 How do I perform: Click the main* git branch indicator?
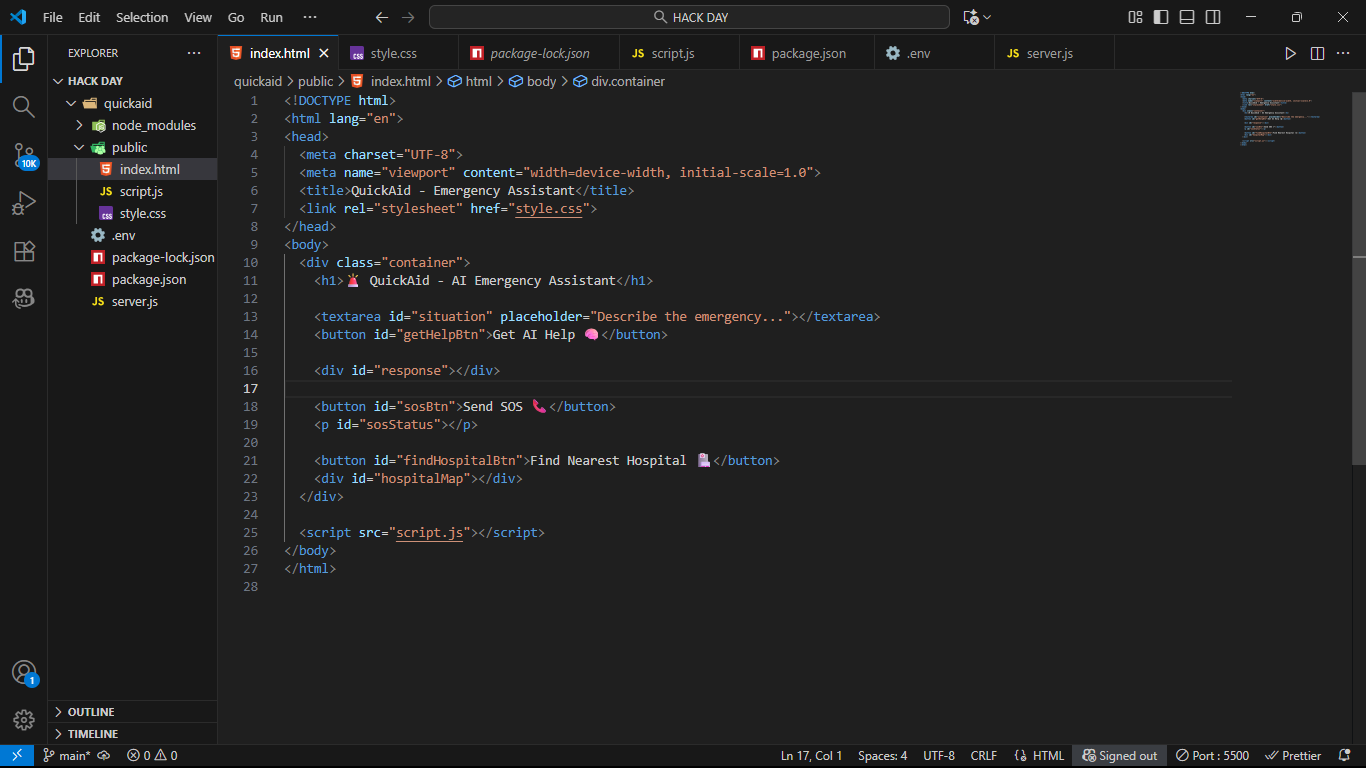[x=66, y=756]
